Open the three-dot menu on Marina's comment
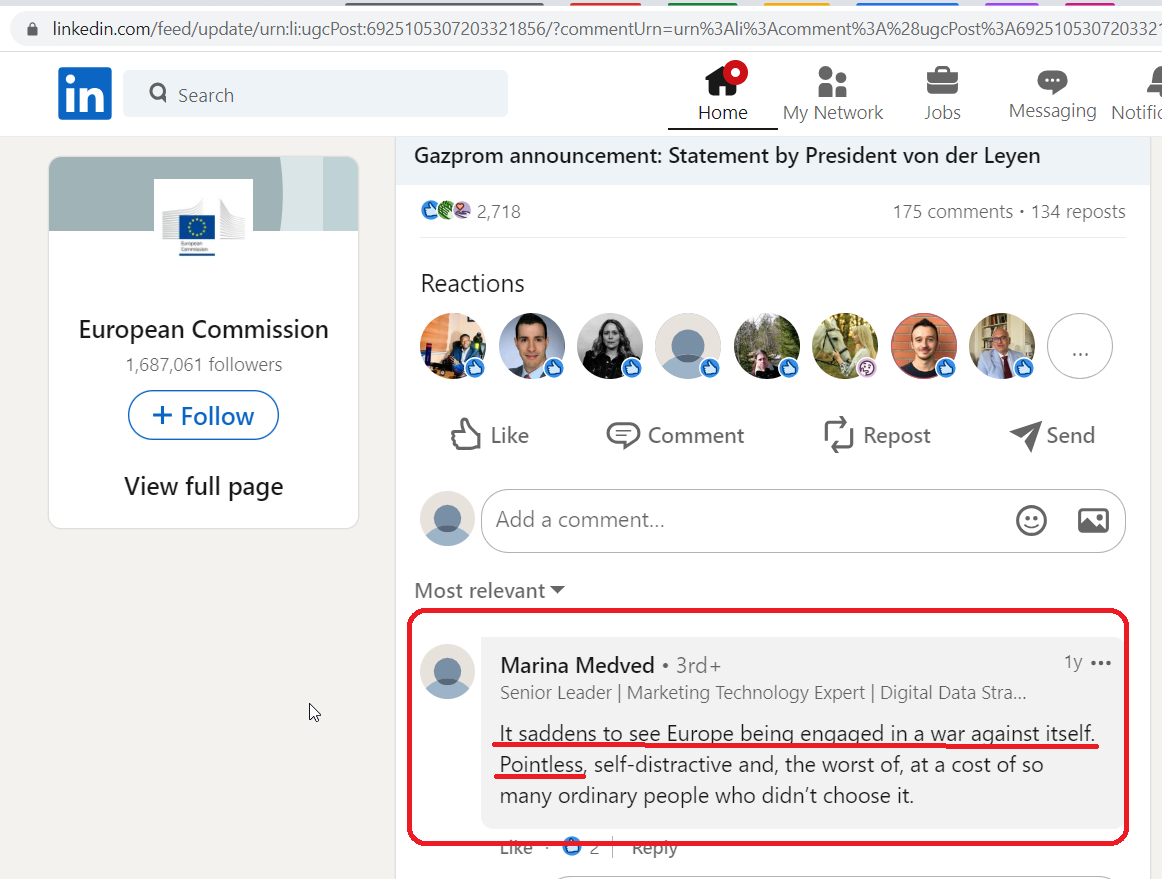 (1101, 663)
